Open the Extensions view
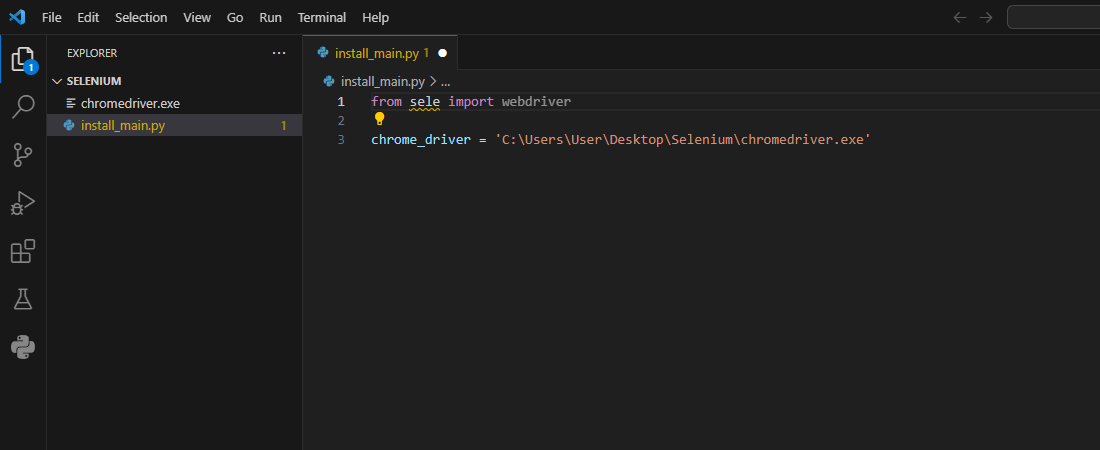The width and height of the screenshot is (1100, 450). coord(23,251)
